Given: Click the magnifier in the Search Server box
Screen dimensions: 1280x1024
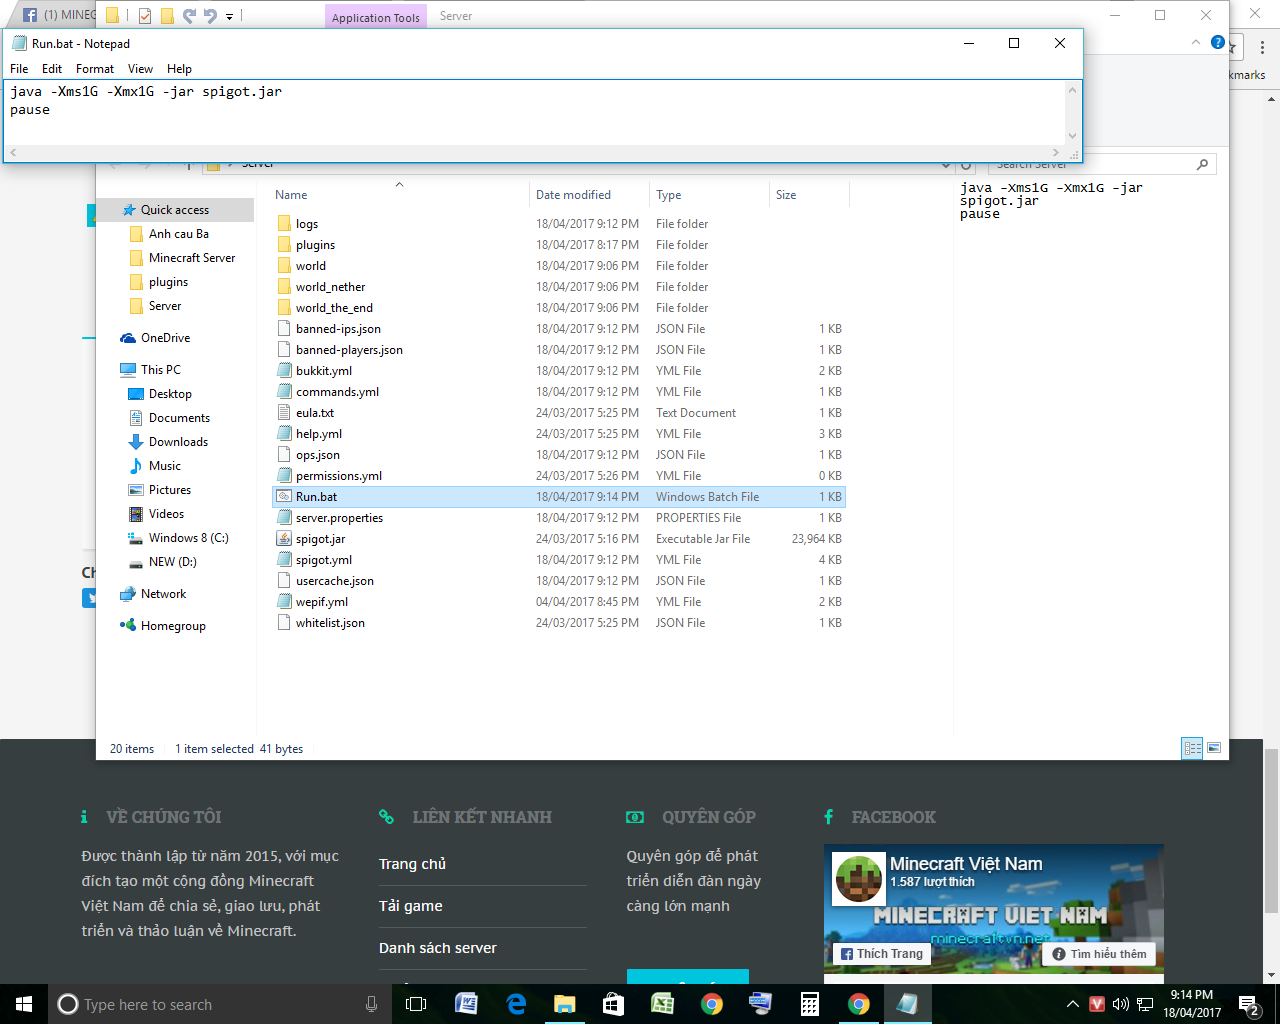Looking at the screenshot, I should click(x=1201, y=164).
